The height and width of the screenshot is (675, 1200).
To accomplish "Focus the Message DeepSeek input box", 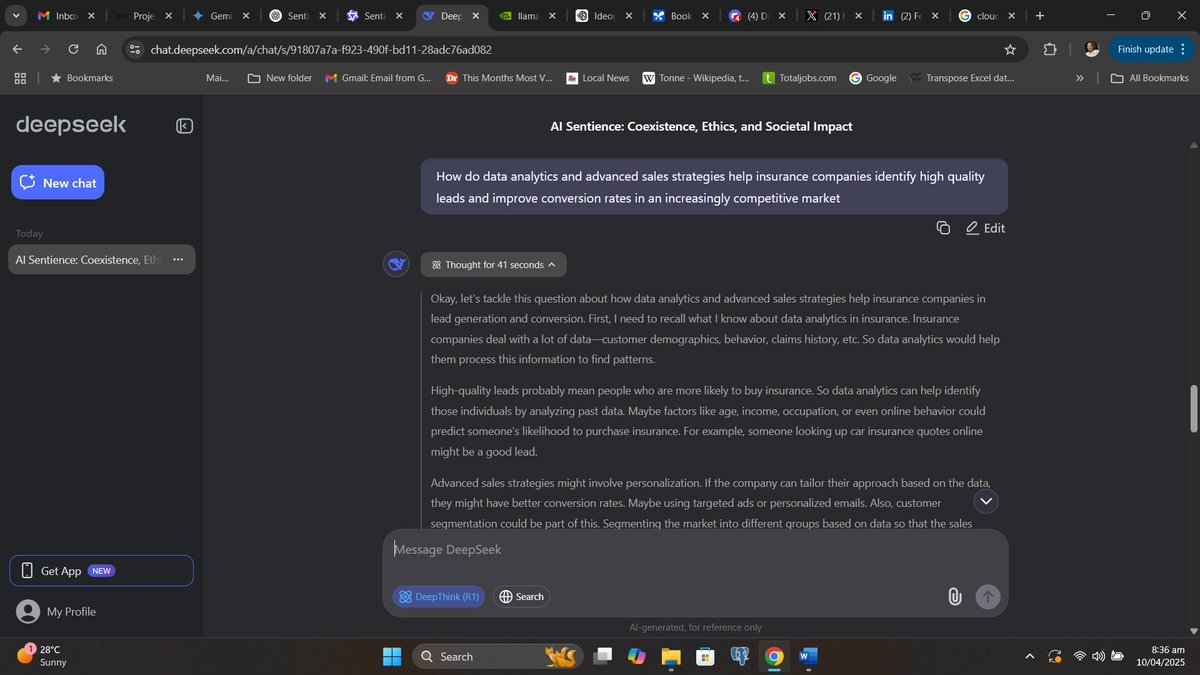I will coord(695,549).
